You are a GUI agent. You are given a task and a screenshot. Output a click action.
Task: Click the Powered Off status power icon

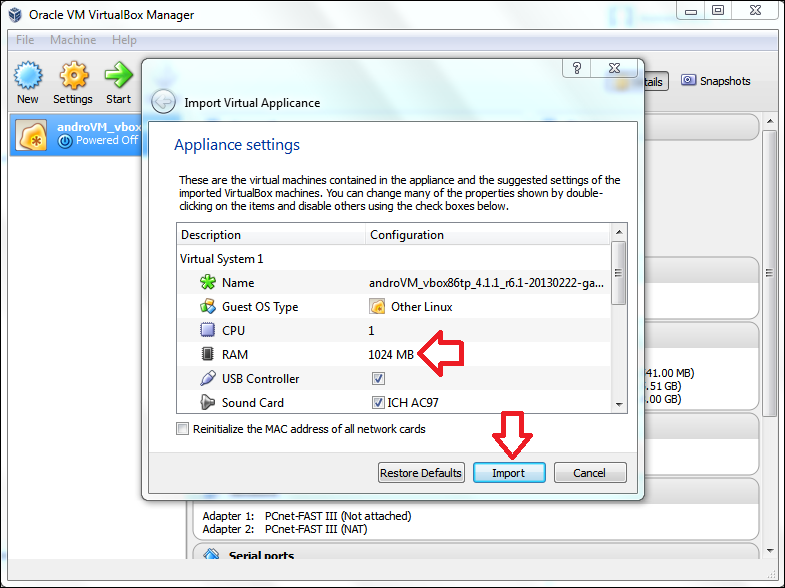click(65, 141)
